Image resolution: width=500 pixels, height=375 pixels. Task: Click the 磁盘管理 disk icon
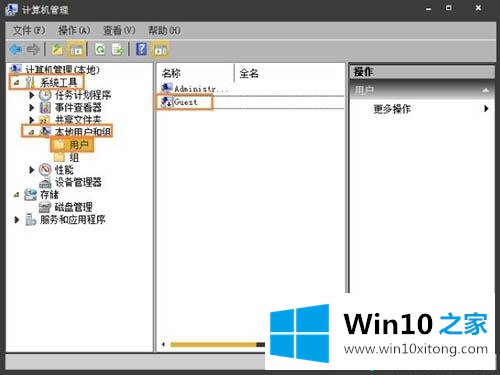click(45, 207)
